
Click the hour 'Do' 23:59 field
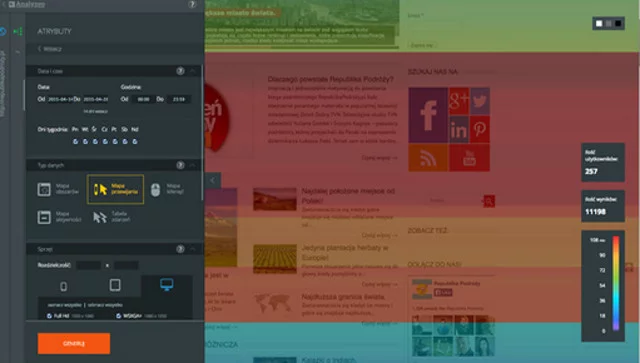(x=179, y=99)
